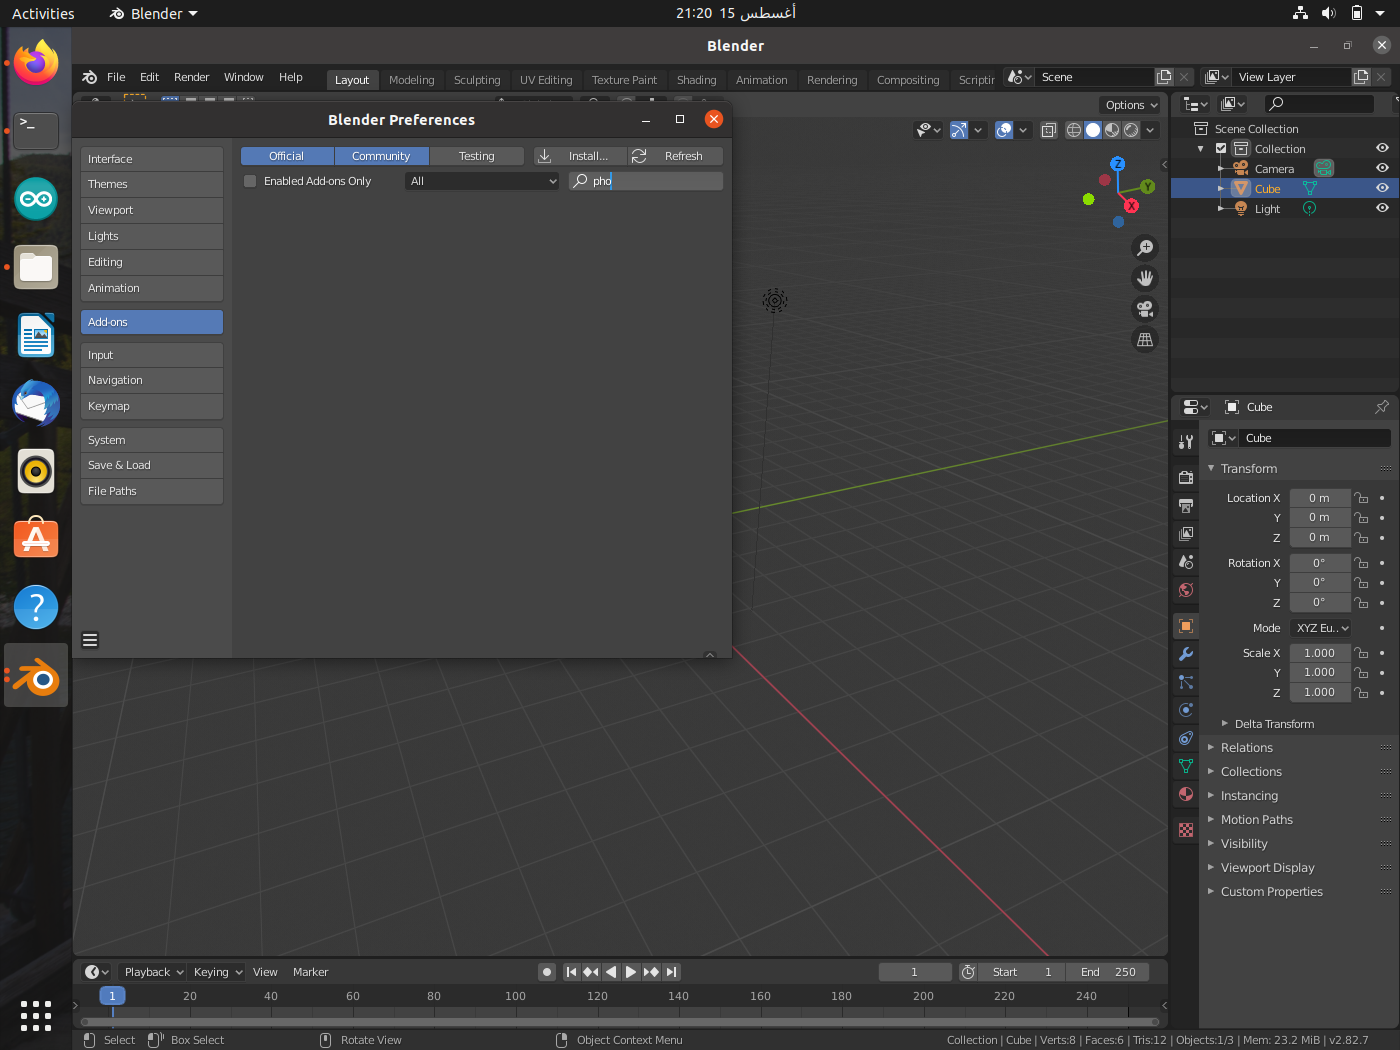Open the World properties tab icon
1400x1050 pixels.
tap(1186, 590)
